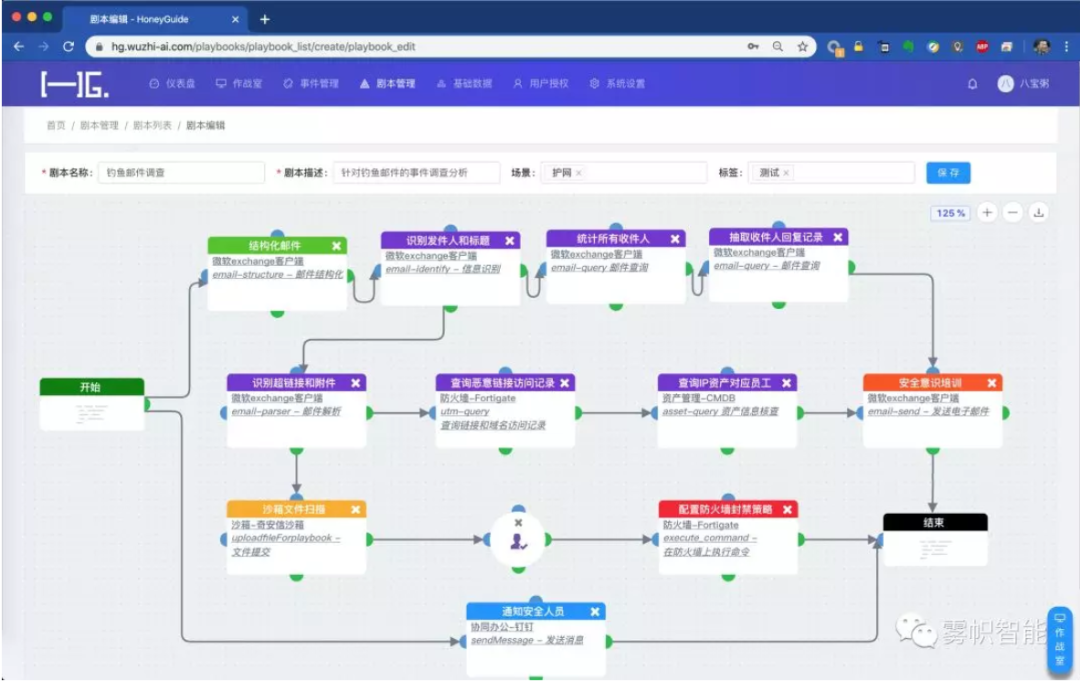Remove the 护网 scene tag
Screen dimensions: 1080x682
tap(579, 173)
